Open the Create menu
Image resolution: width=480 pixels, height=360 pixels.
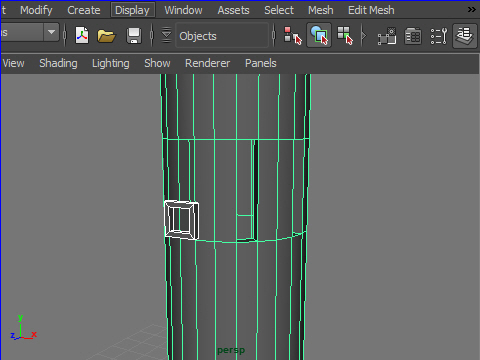click(x=84, y=10)
